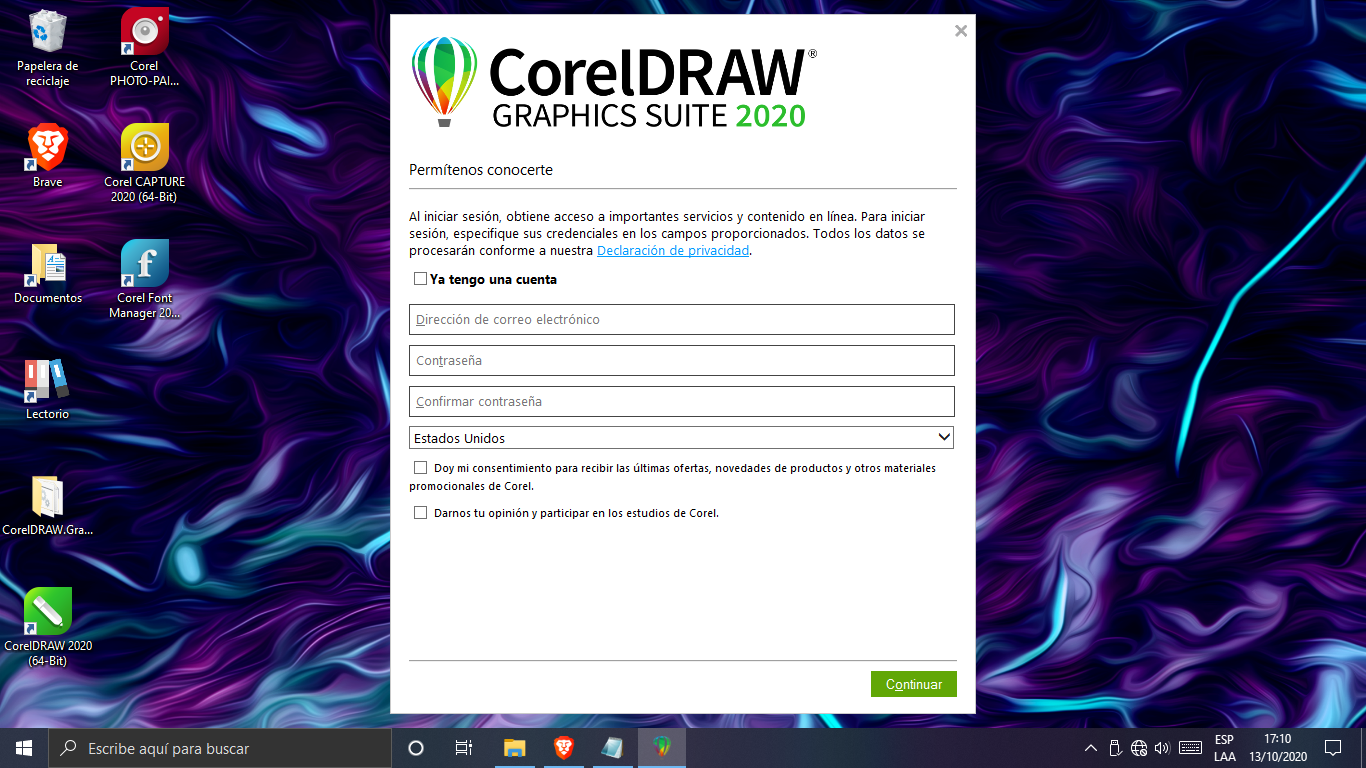Open the Estados Unidos country dropdown
This screenshot has height=768, width=1366.
[x=682, y=438]
